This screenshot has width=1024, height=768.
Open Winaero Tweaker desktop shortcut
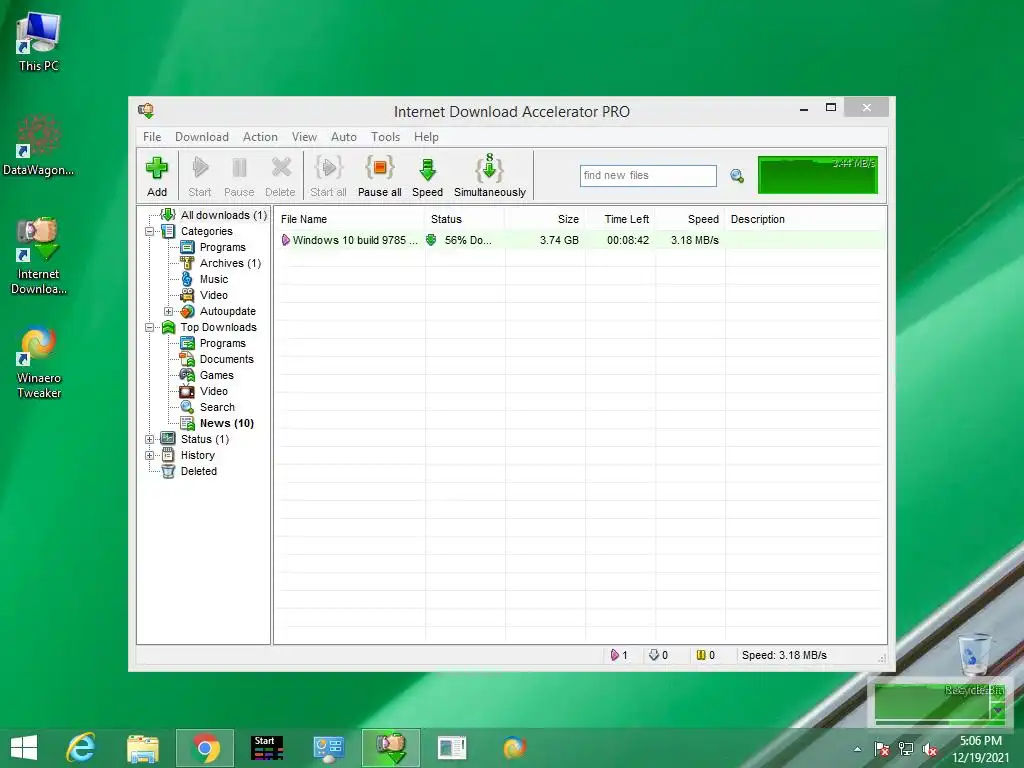point(39,362)
